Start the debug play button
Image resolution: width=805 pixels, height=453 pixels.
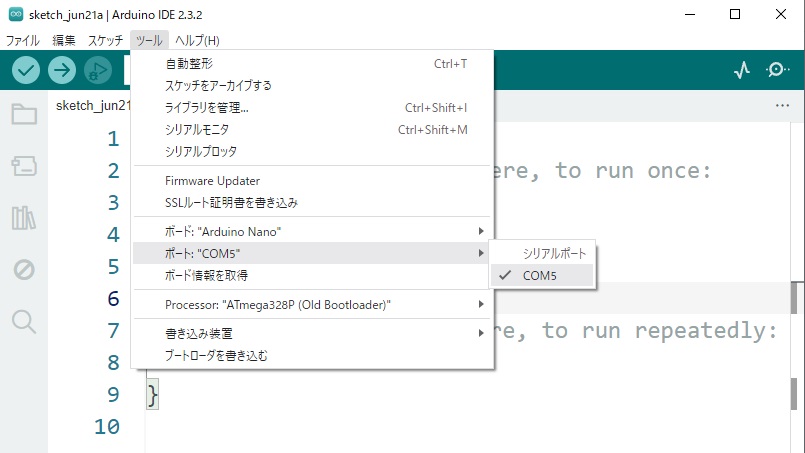(98, 70)
